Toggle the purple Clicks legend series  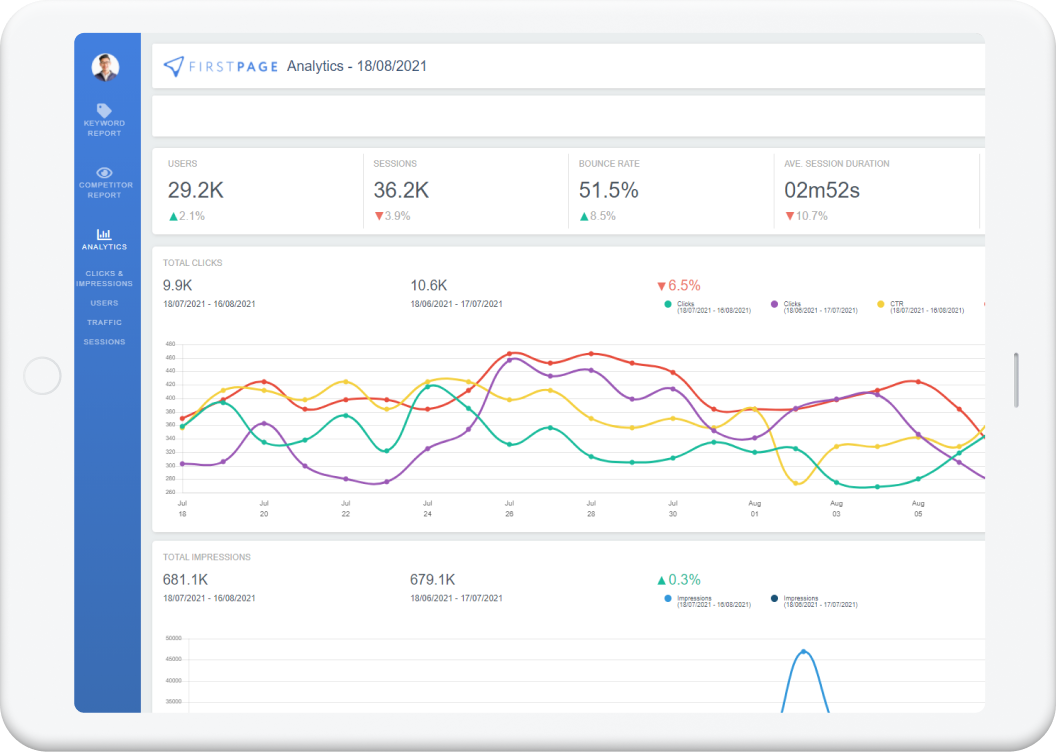[775, 304]
